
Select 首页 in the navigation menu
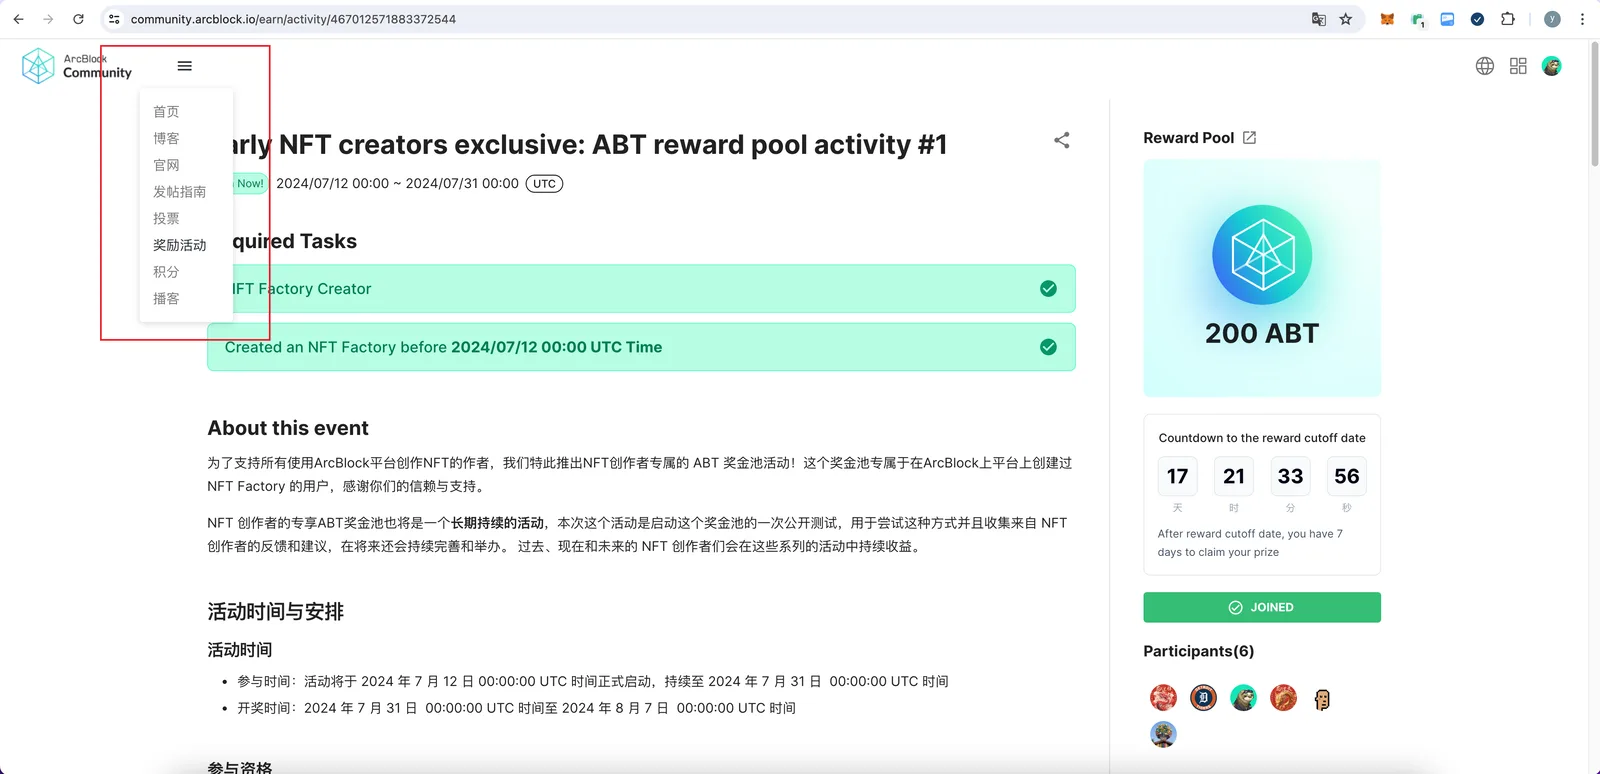pos(166,112)
